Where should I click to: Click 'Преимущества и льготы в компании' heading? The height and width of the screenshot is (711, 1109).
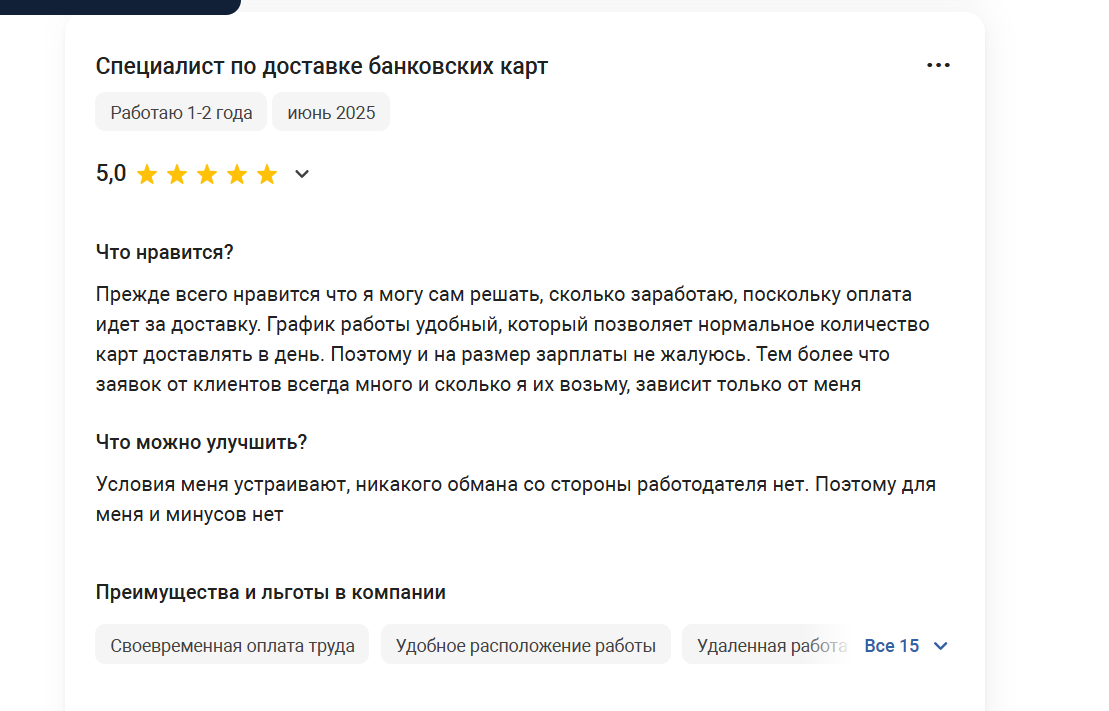[270, 592]
